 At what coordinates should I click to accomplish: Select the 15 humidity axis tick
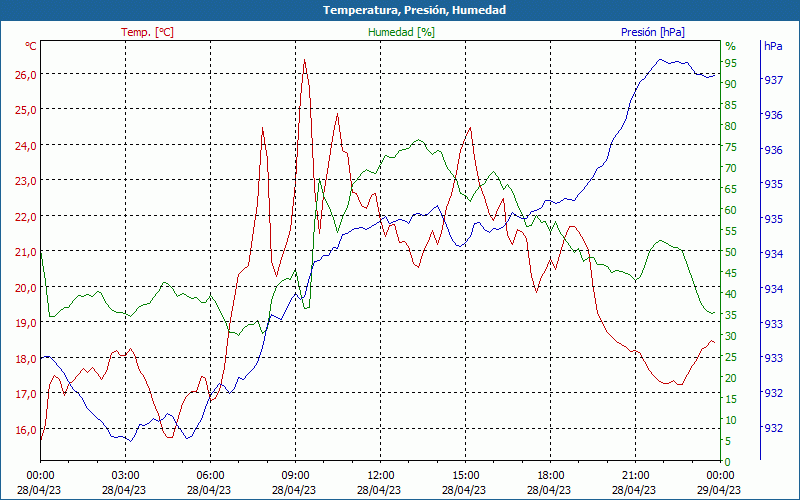point(731,399)
